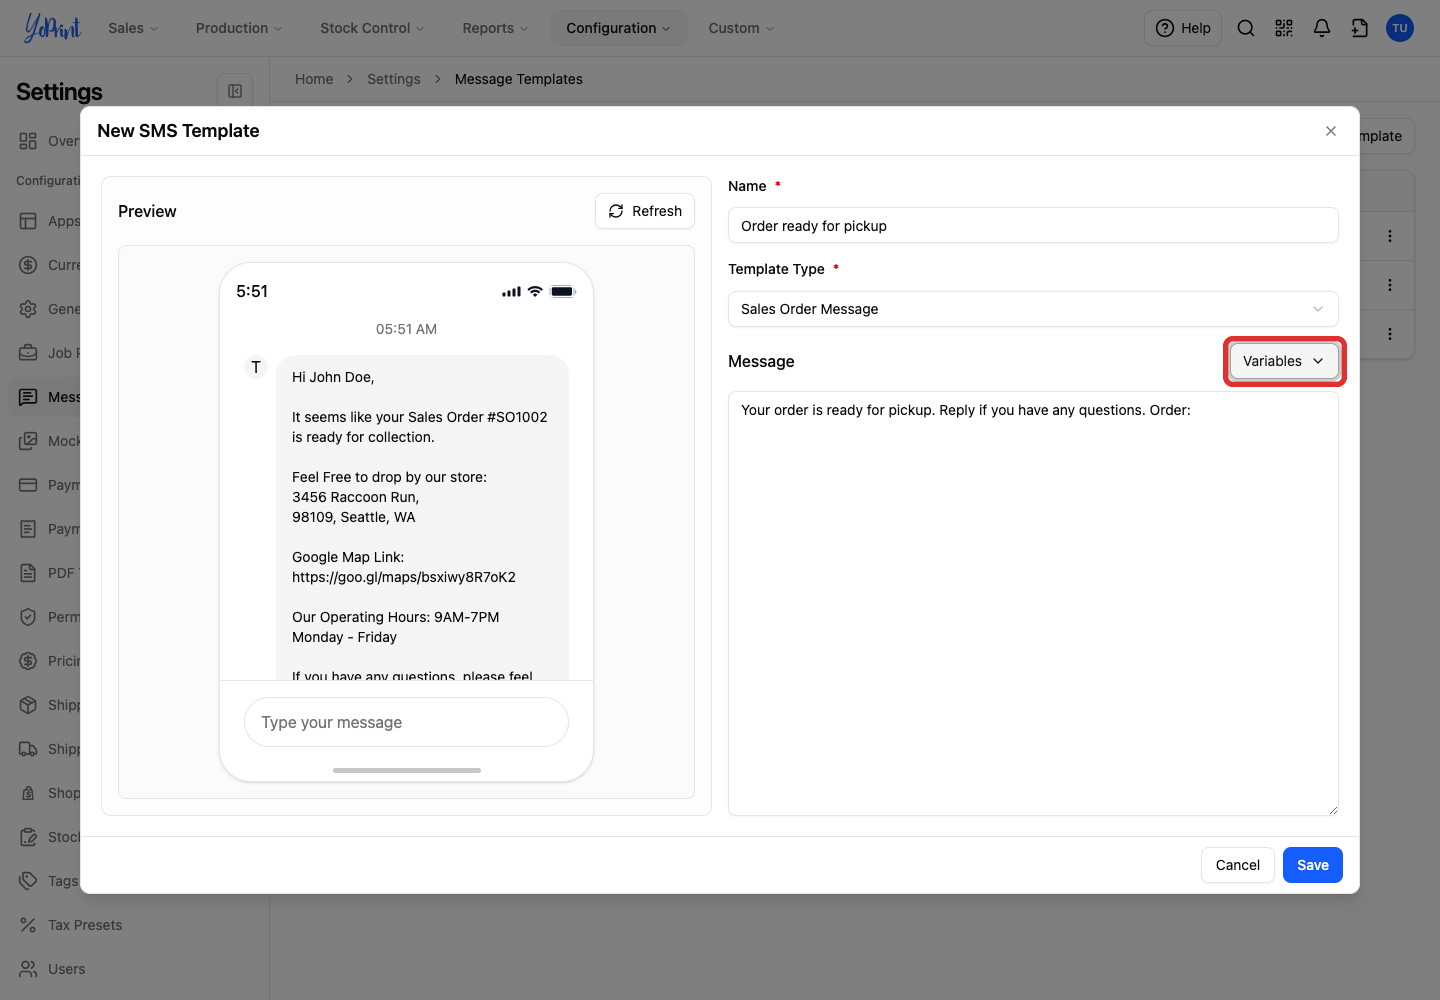Click the Pricing sidebar icon

28,661
